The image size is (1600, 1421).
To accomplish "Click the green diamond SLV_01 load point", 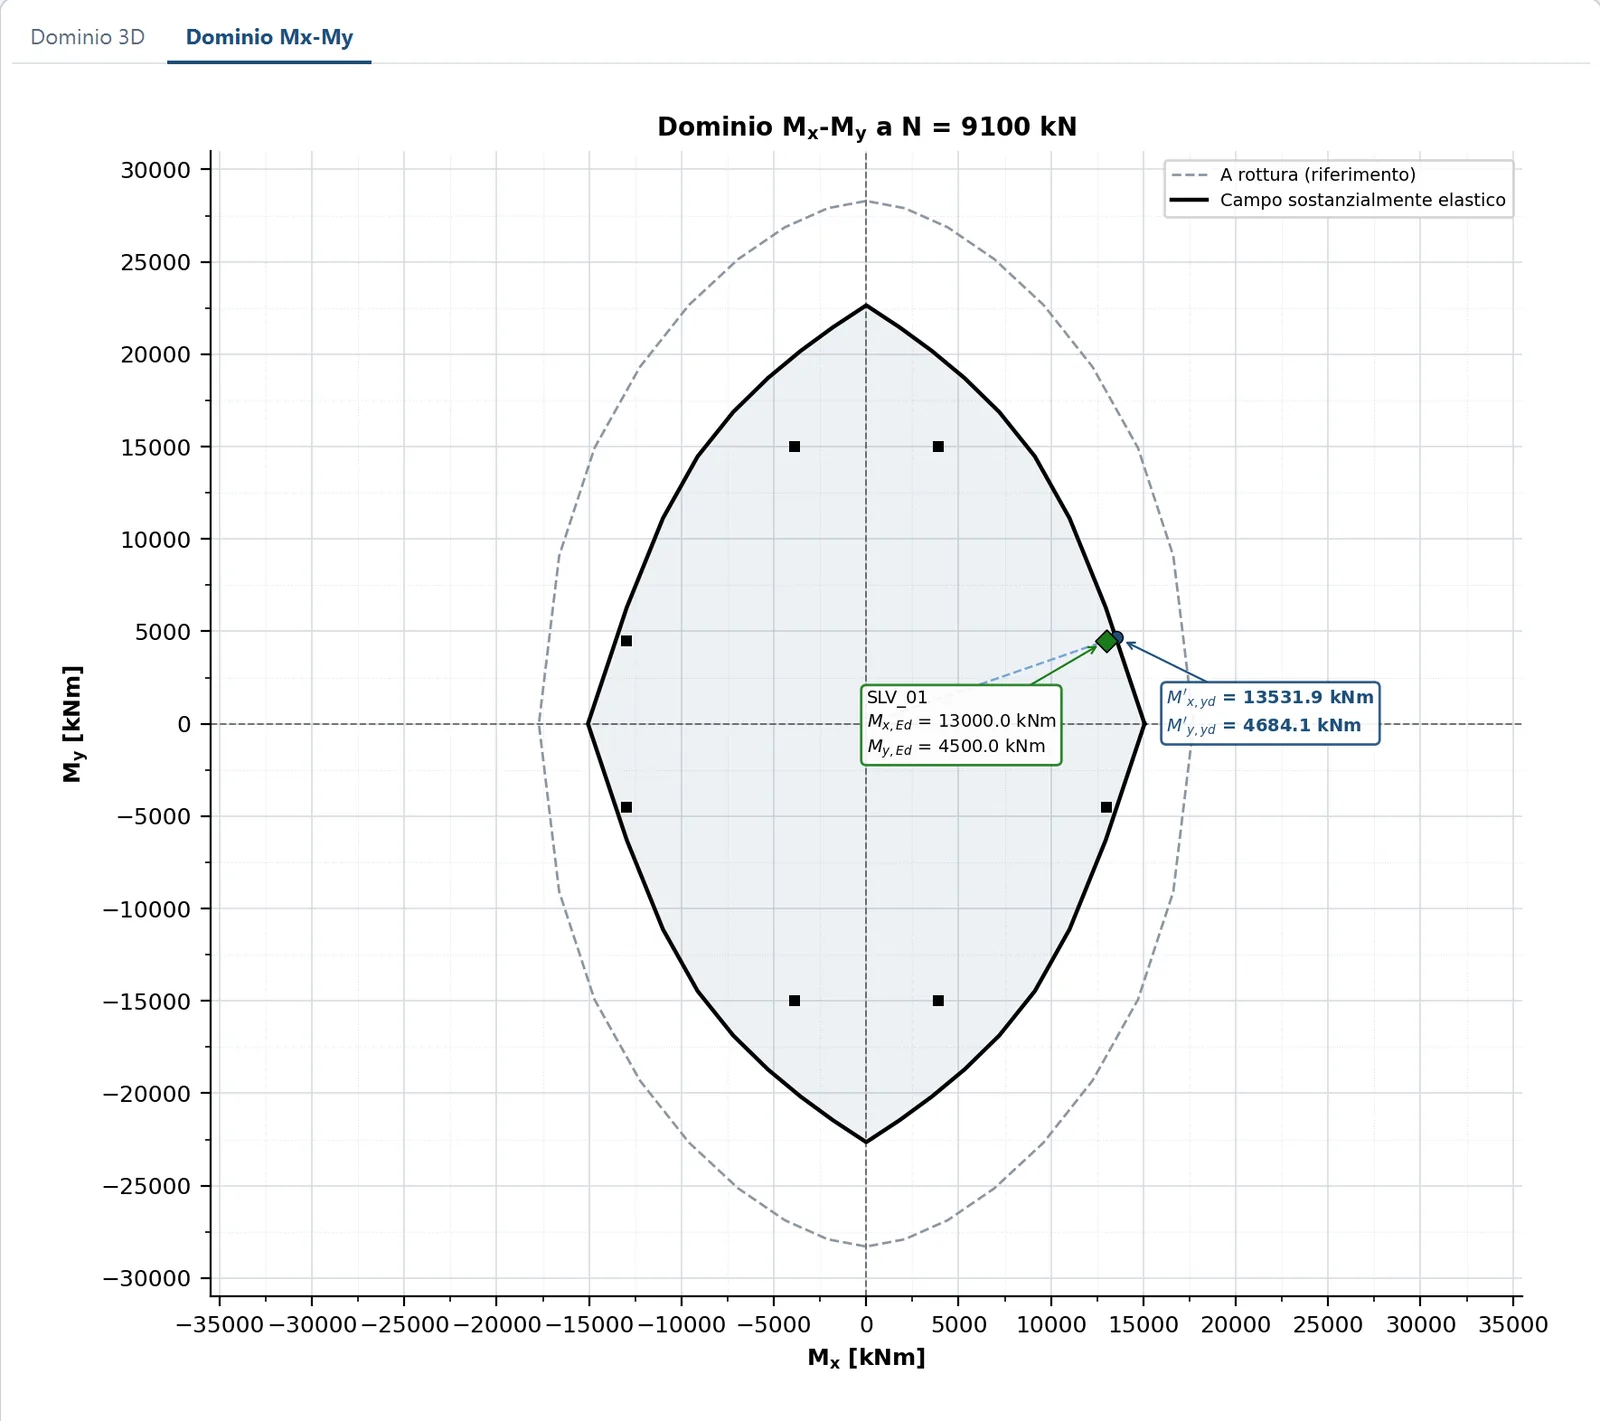I will [1106, 641].
